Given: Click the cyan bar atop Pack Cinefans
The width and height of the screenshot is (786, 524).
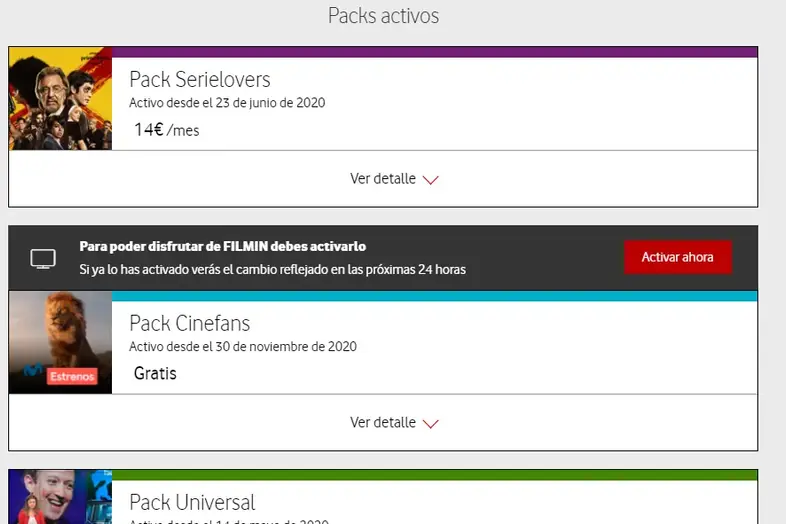Looking at the screenshot, I should tap(435, 296).
